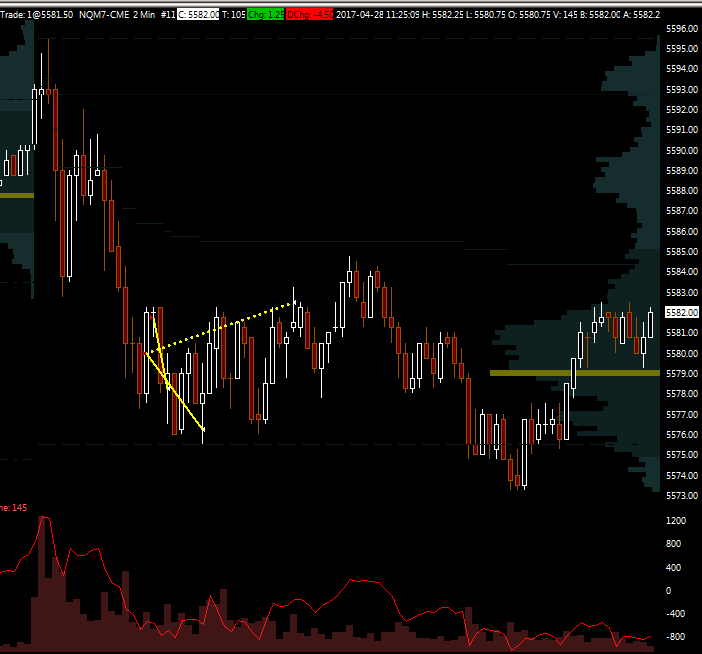Viewport: 702px width, 654px height.
Task: Click the red 'DChg: -4.50' box
Action: click(310, 15)
